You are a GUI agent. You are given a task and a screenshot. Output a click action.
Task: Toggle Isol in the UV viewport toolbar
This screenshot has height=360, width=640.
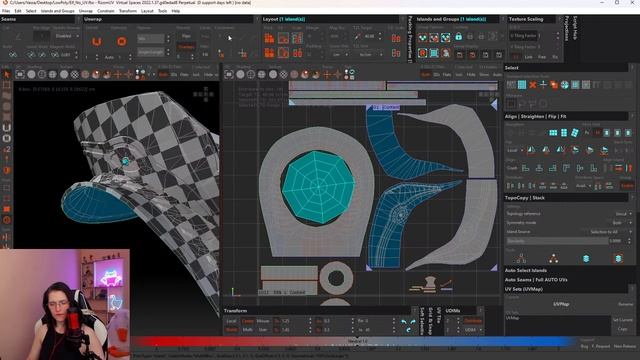[x=459, y=75]
